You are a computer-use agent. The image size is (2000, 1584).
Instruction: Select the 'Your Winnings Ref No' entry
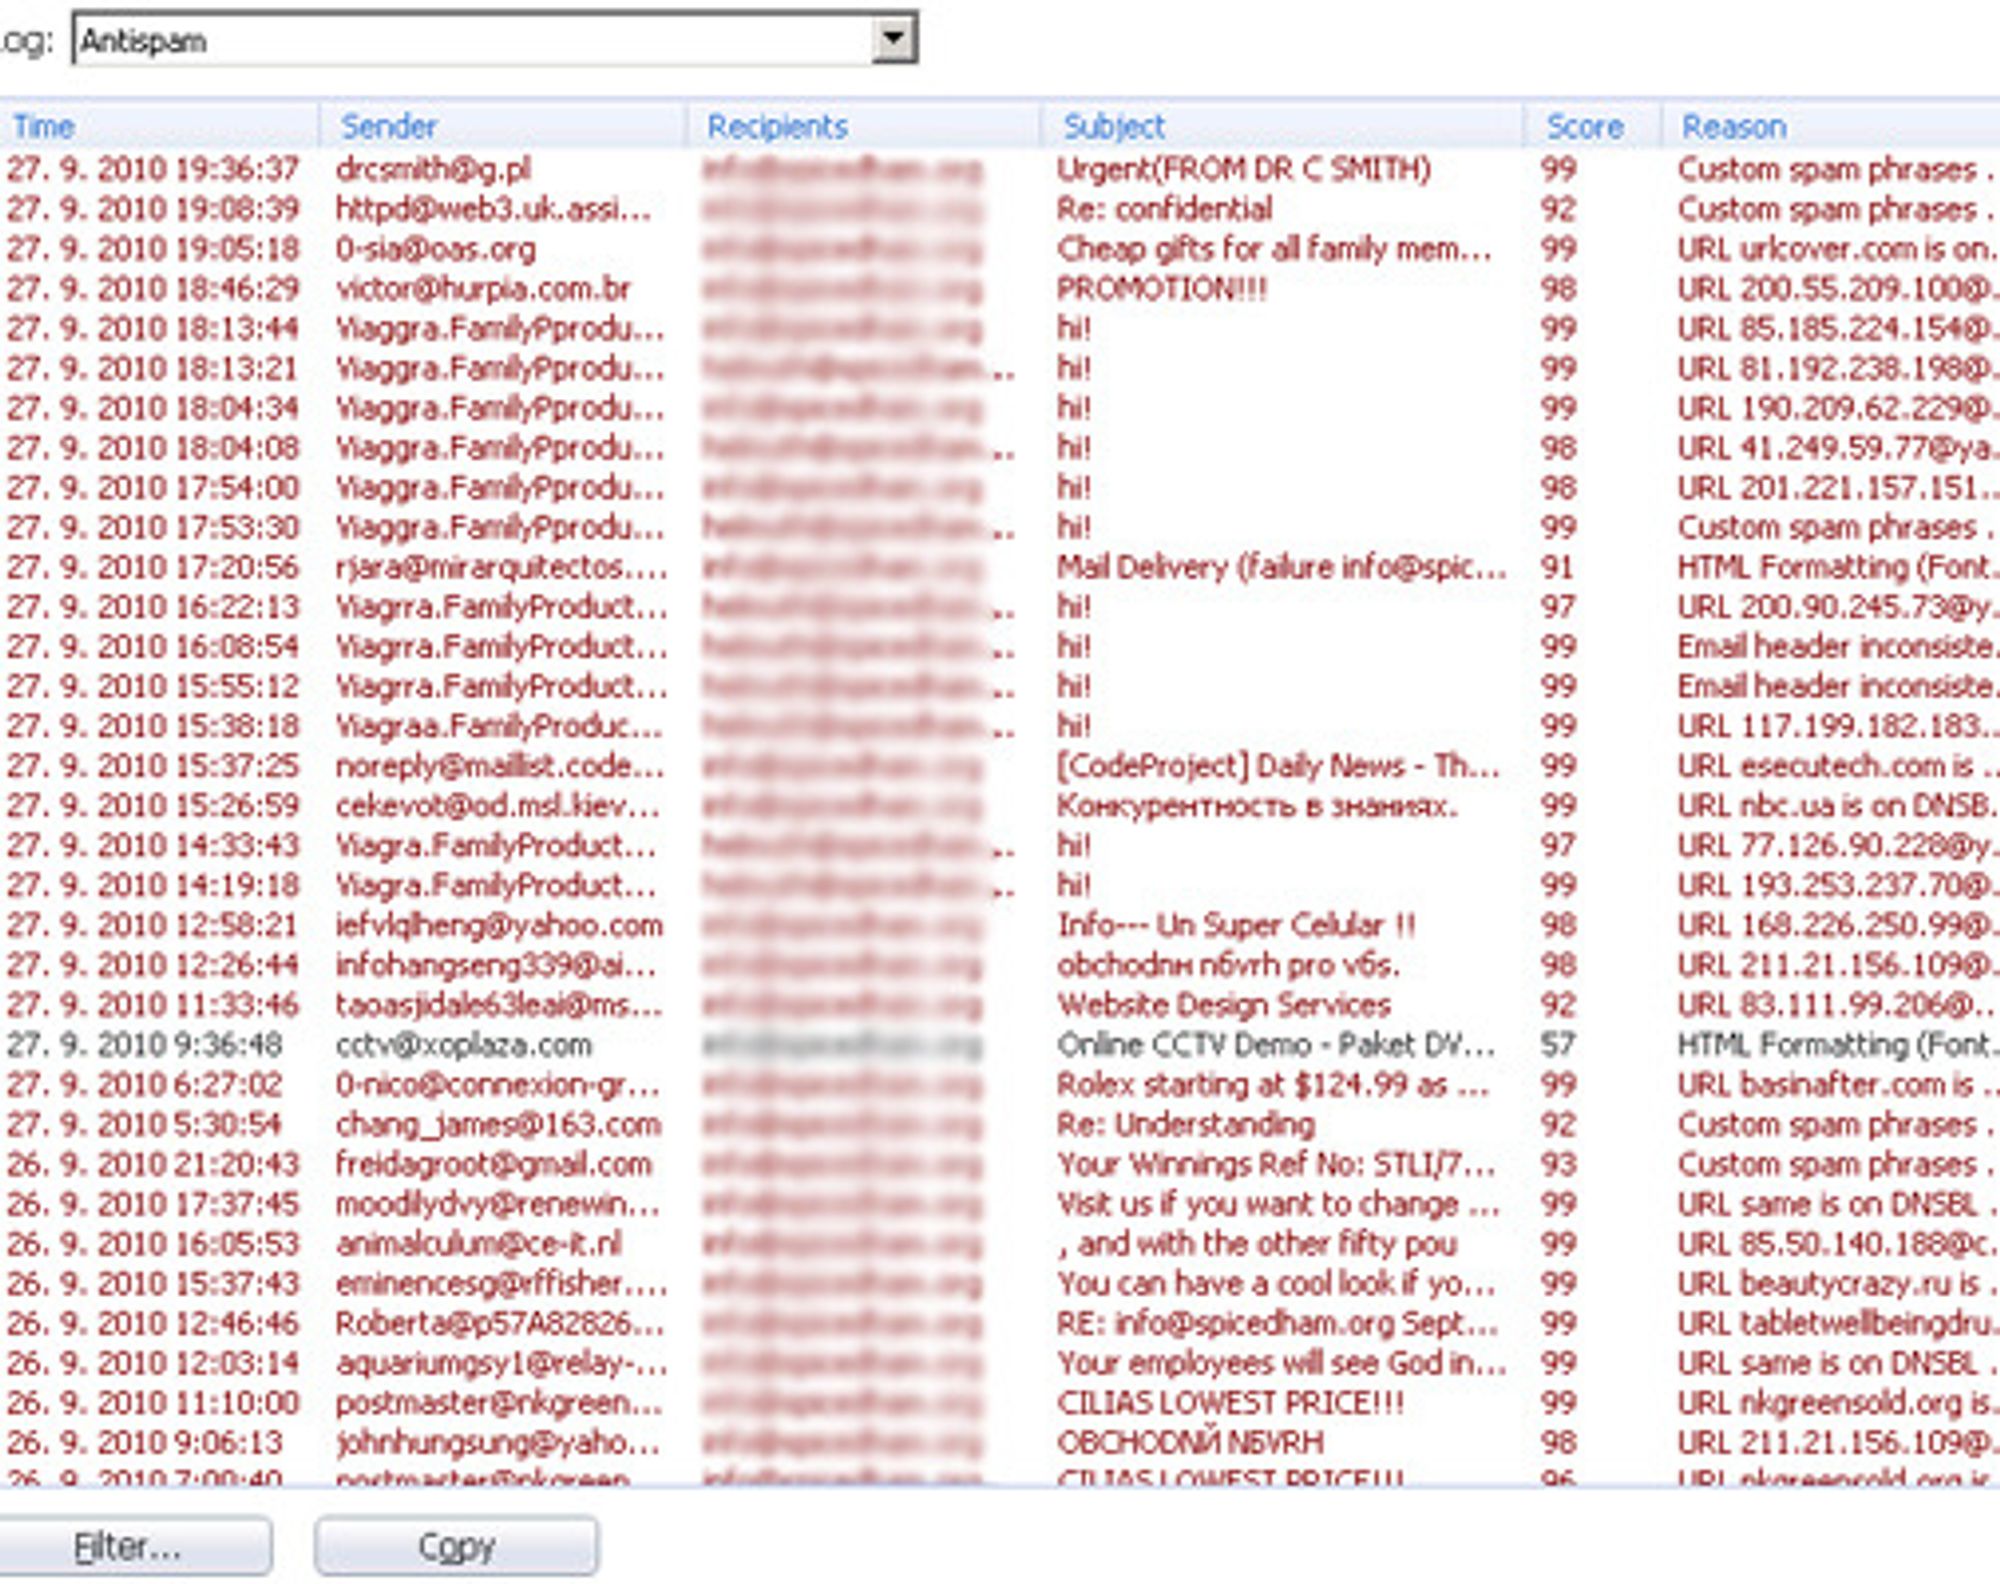1000,1164
